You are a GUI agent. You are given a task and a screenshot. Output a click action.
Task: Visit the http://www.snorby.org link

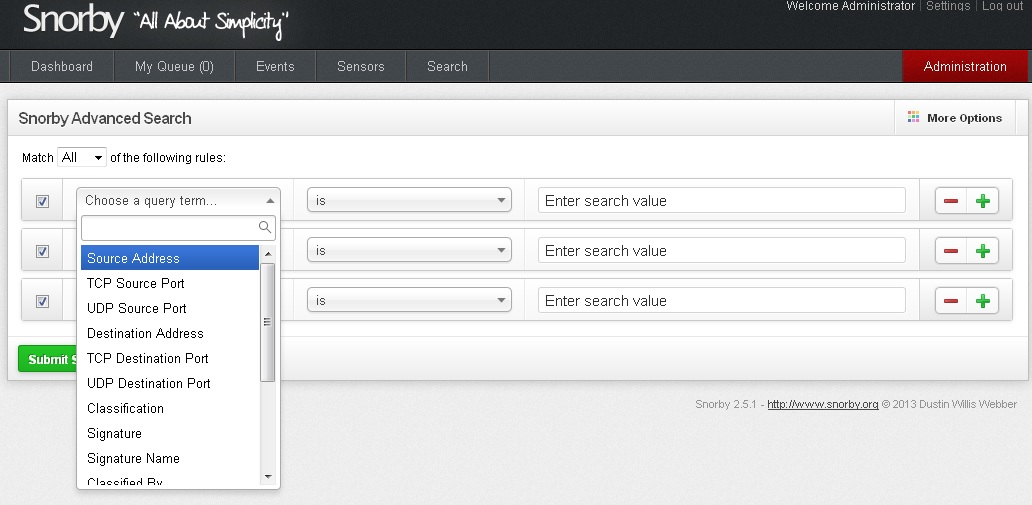click(x=822, y=405)
